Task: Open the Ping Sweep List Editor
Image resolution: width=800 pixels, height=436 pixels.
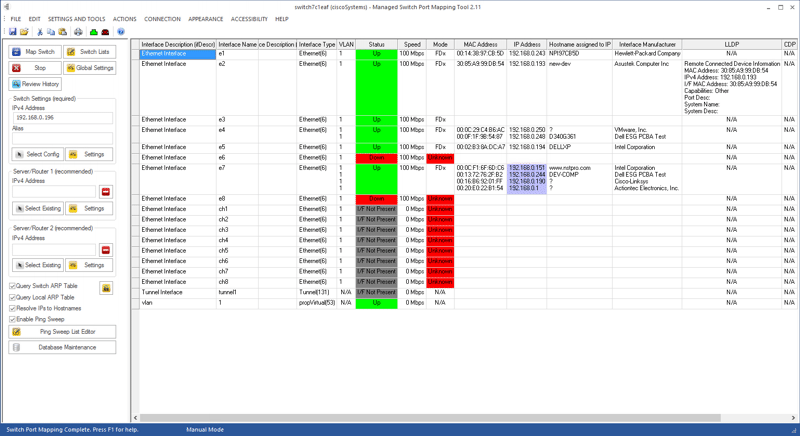Action: (62, 331)
